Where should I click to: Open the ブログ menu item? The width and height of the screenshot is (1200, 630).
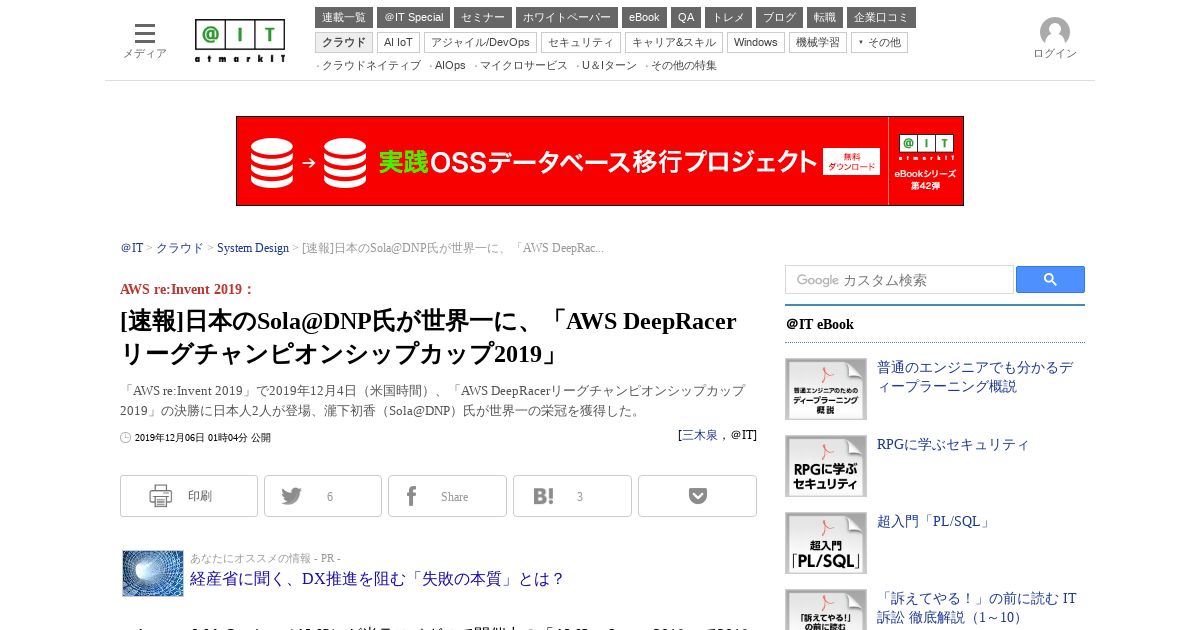click(779, 17)
